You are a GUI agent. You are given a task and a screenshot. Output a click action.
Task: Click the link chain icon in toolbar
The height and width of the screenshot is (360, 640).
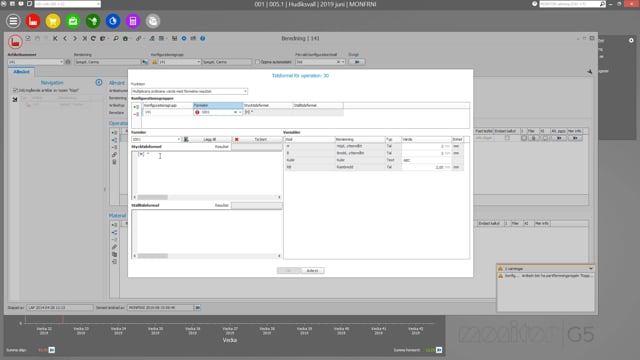coord(139,38)
